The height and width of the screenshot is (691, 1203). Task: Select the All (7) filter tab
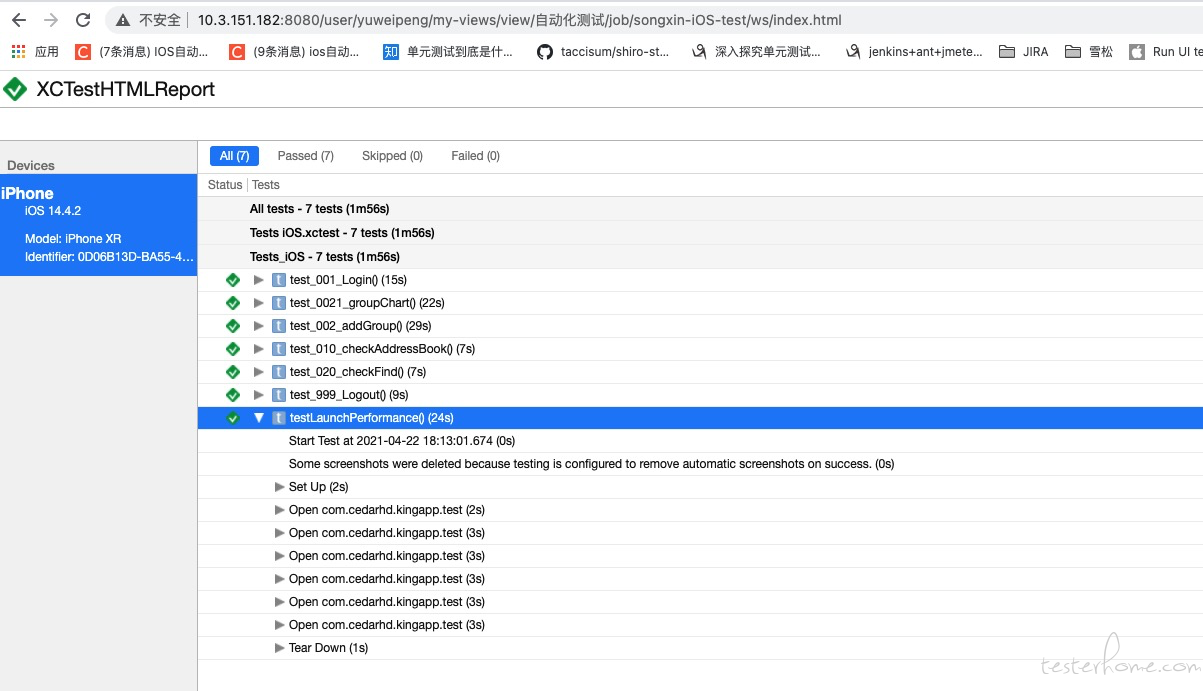pos(234,156)
